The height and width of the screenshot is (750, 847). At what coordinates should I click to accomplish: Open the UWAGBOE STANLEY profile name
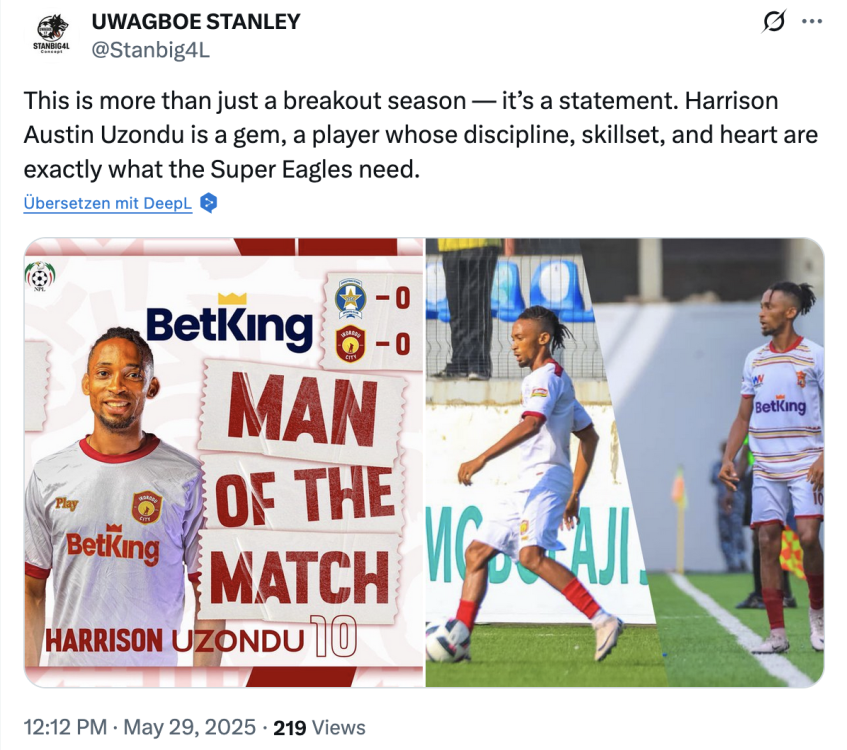(196, 21)
